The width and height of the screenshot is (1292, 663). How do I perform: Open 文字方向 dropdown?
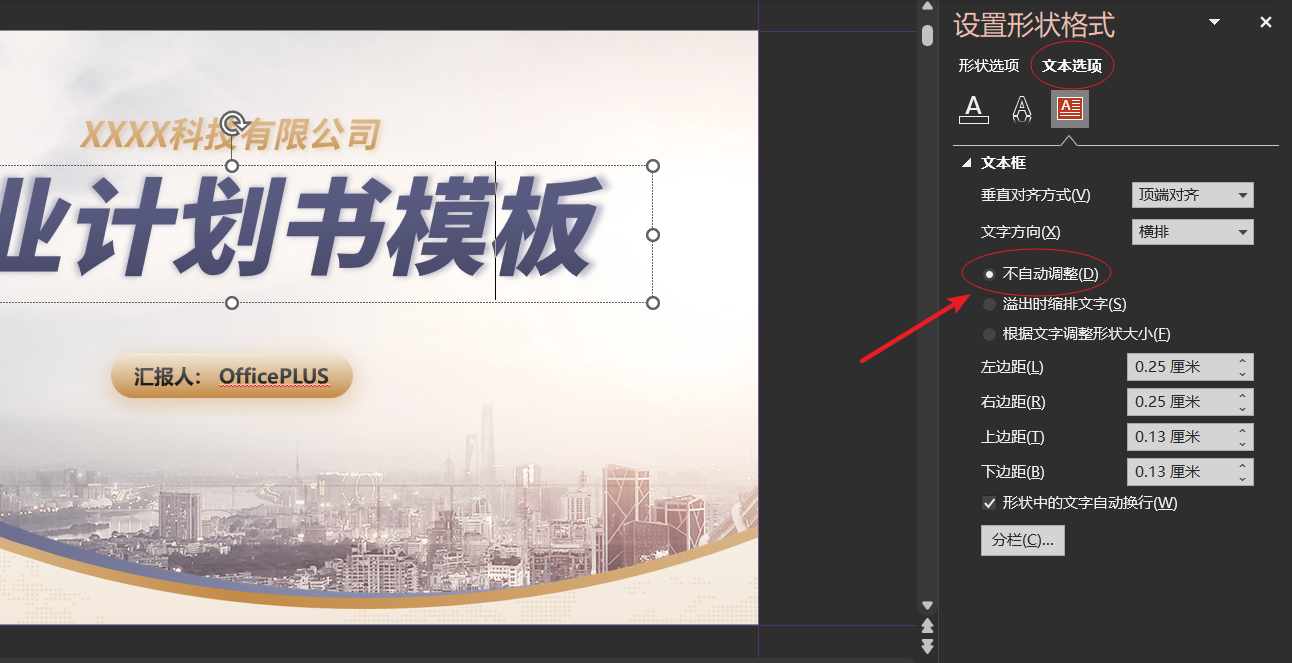[1192, 232]
